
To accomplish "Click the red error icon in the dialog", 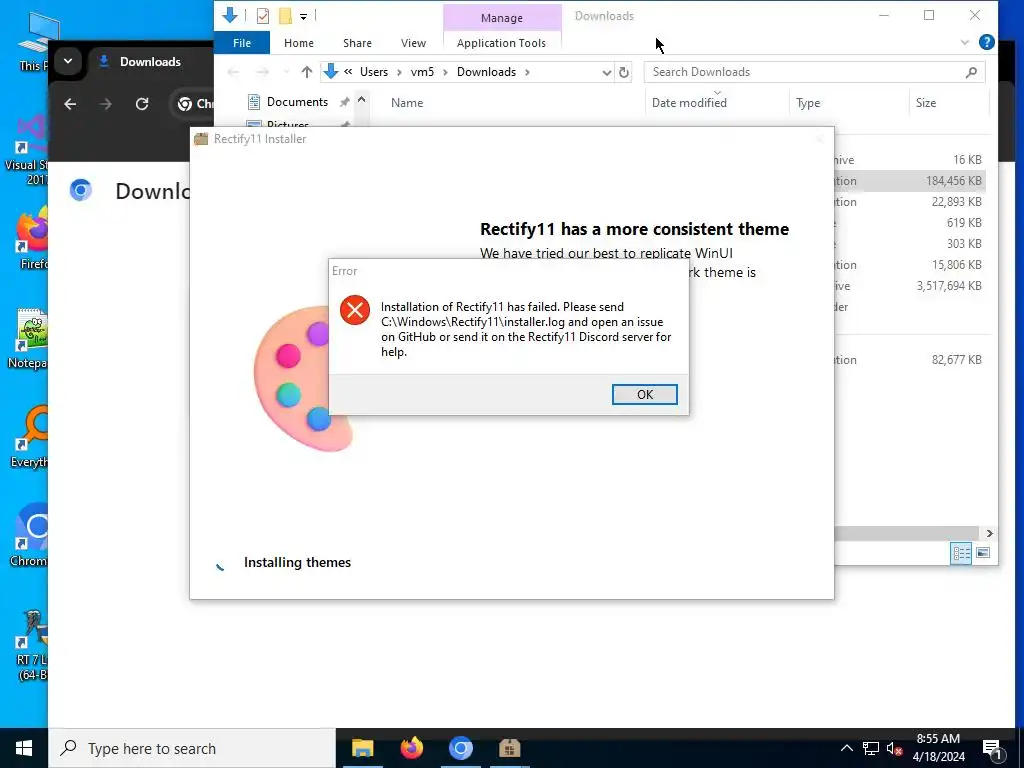I will [355, 310].
